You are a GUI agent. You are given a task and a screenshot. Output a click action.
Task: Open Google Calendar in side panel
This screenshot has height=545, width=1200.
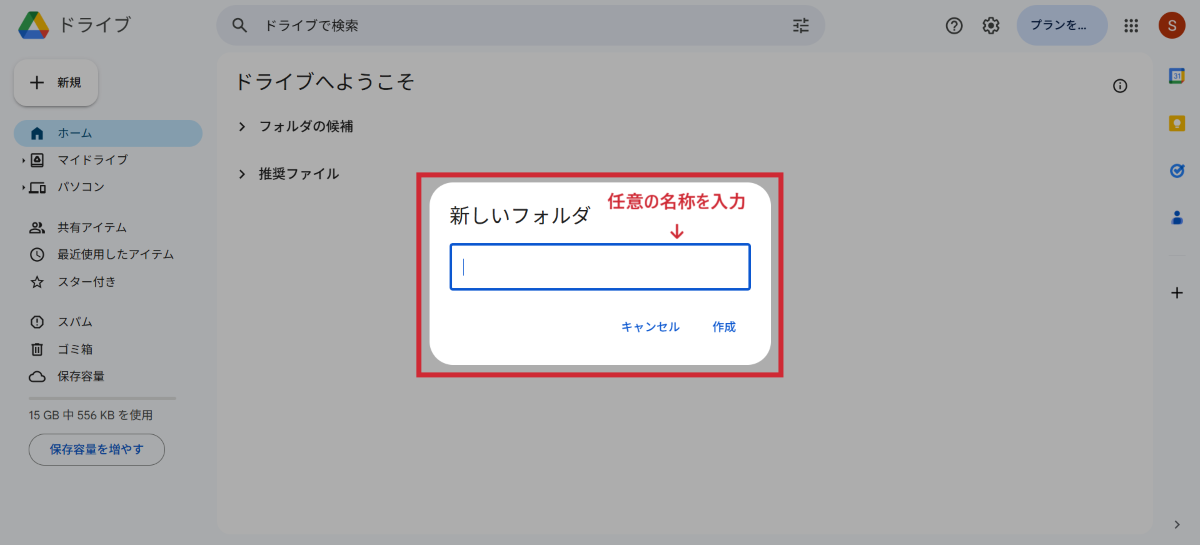pos(1177,77)
